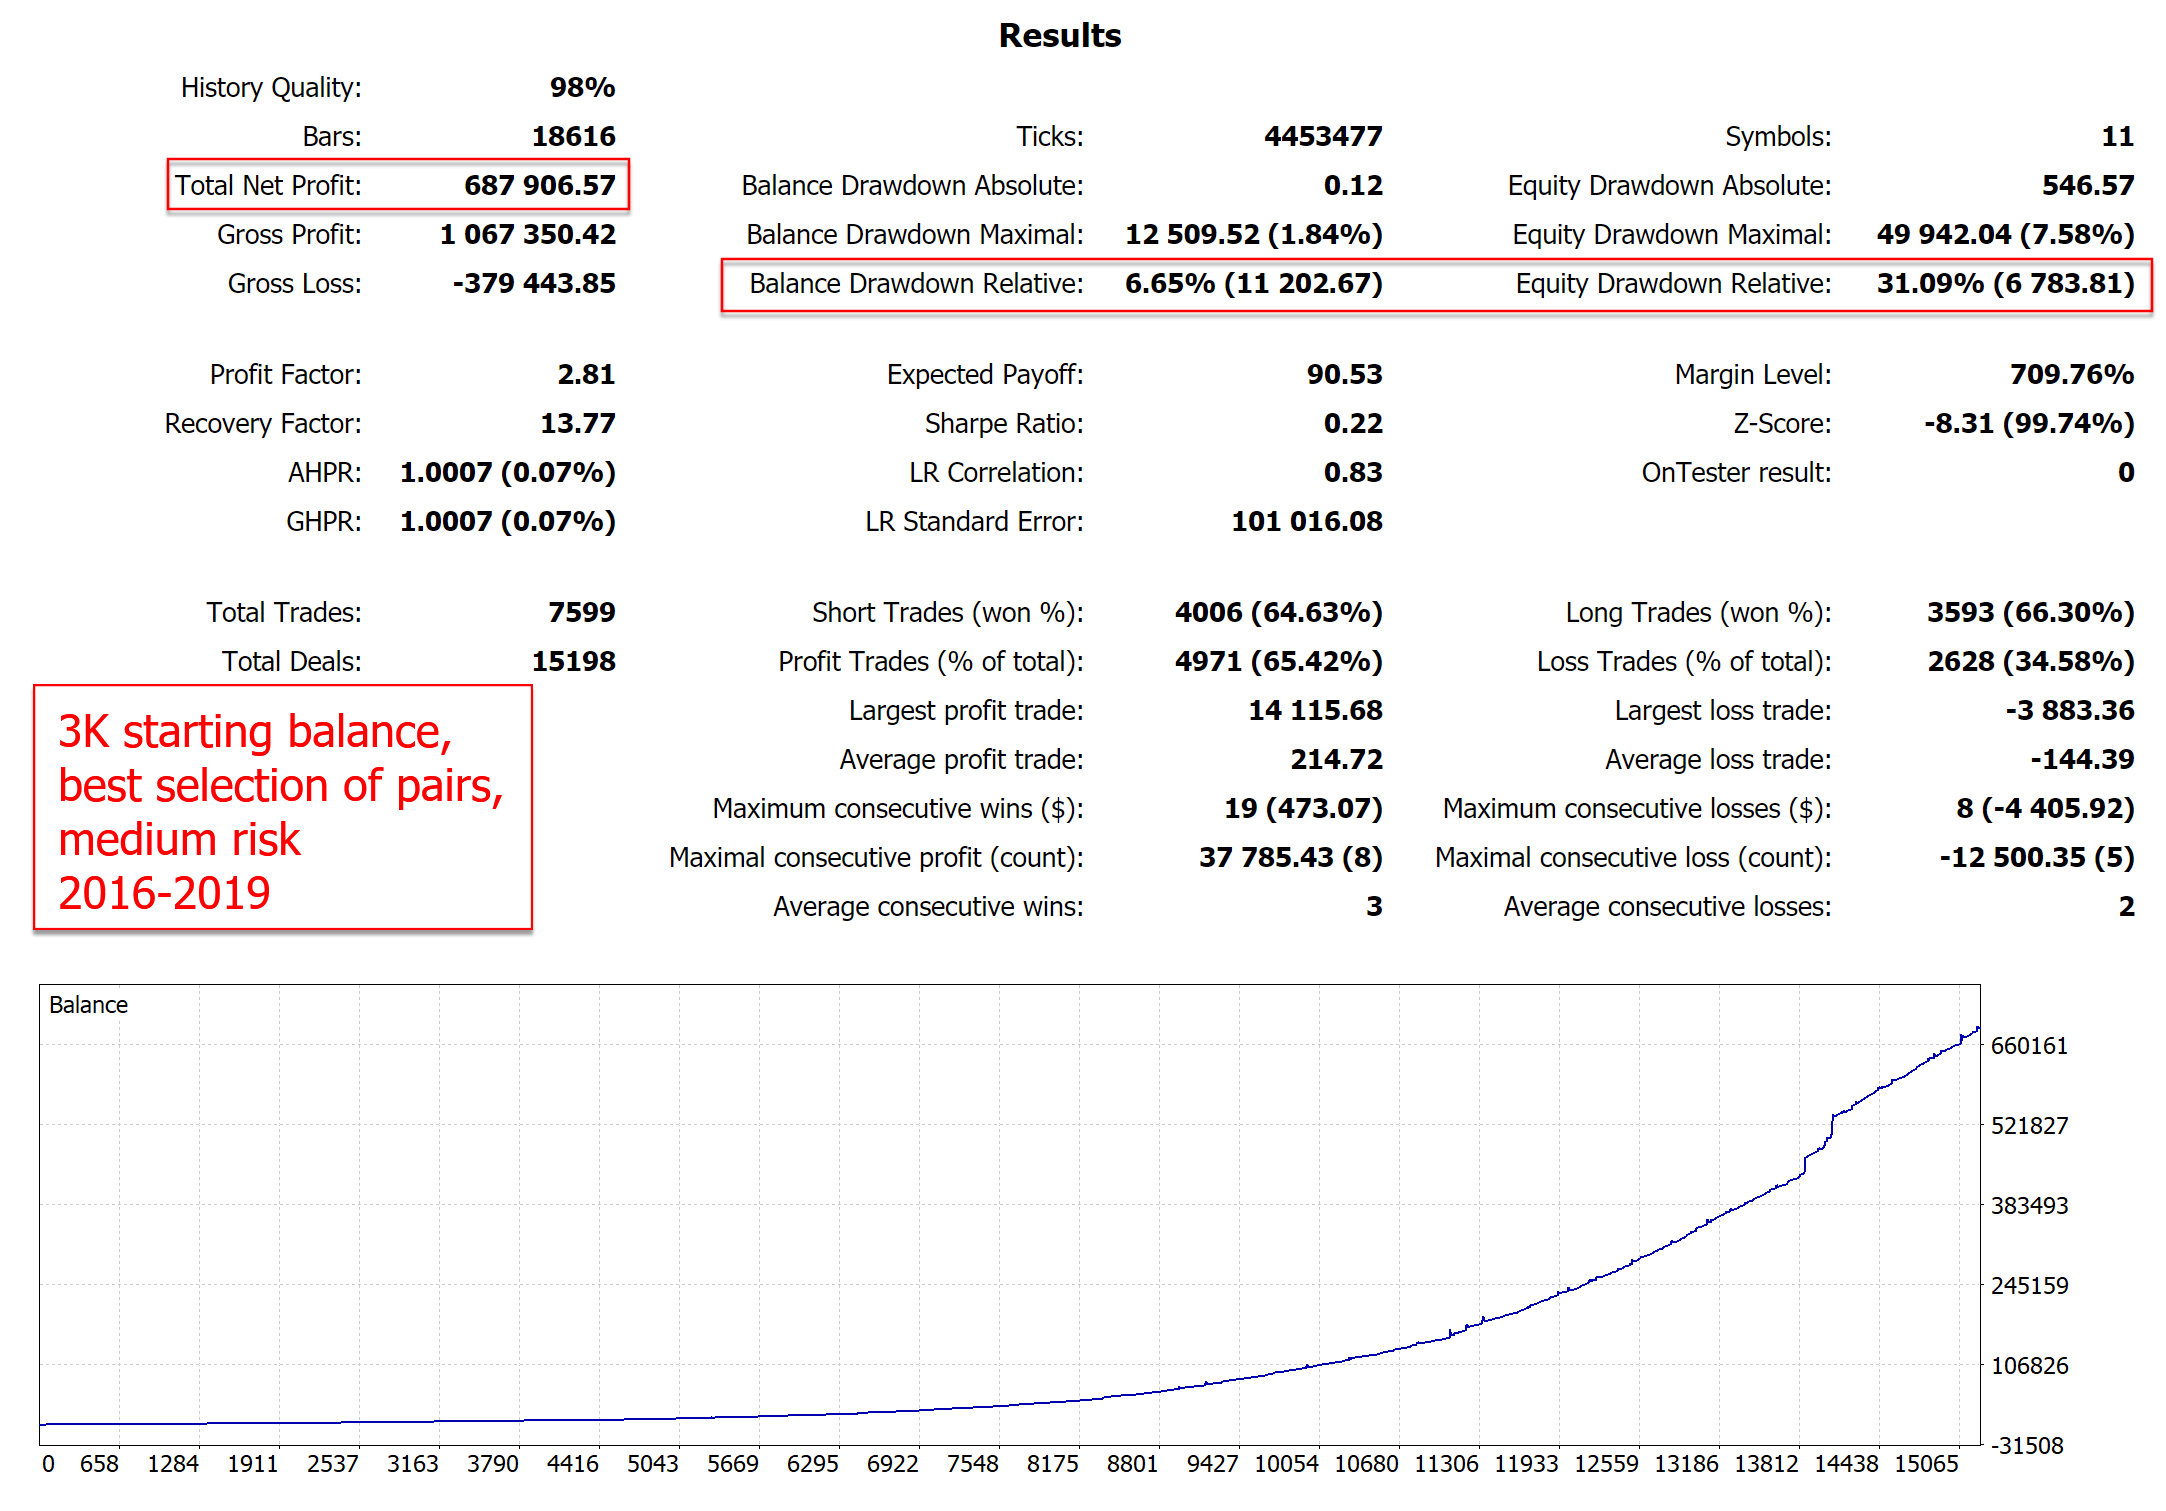Click the Margin Level 709.76% value

click(2071, 375)
